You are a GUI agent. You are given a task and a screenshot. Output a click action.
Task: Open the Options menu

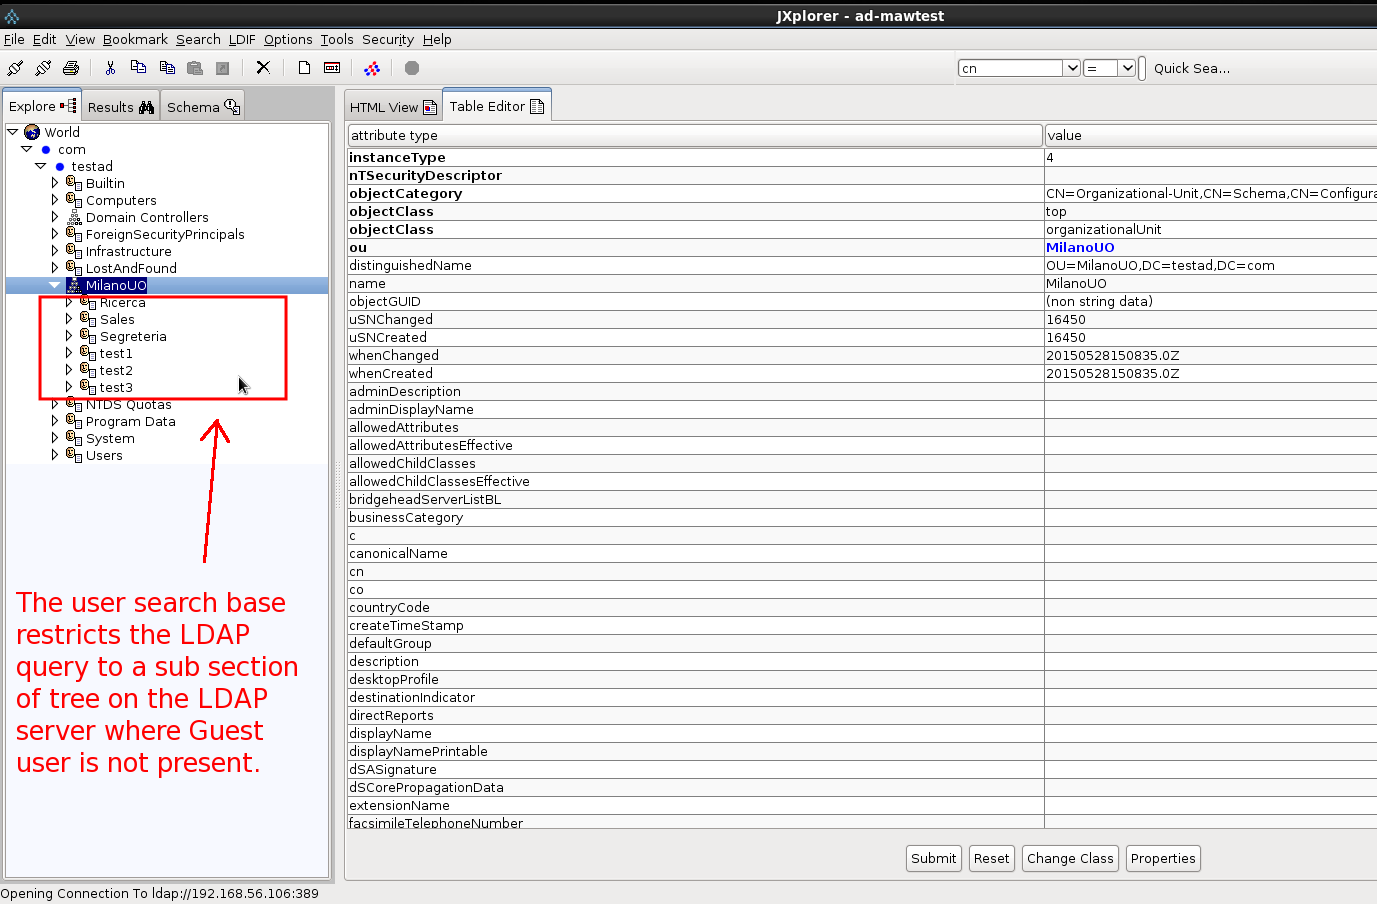click(x=288, y=40)
